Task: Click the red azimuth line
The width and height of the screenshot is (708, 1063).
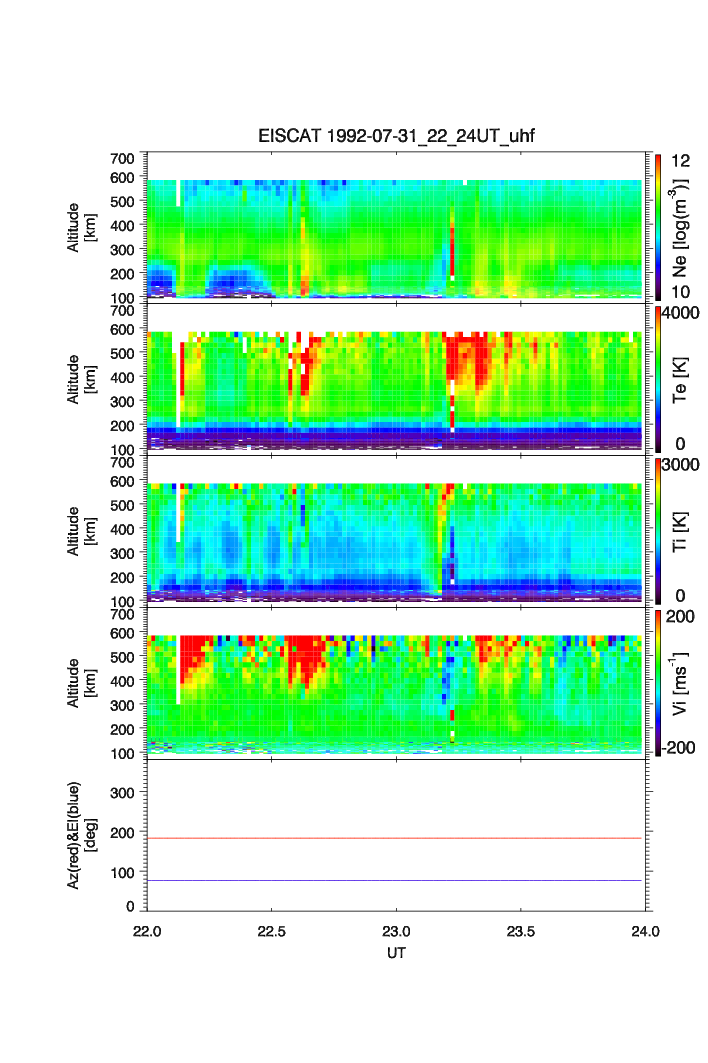Action: tap(394, 839)
